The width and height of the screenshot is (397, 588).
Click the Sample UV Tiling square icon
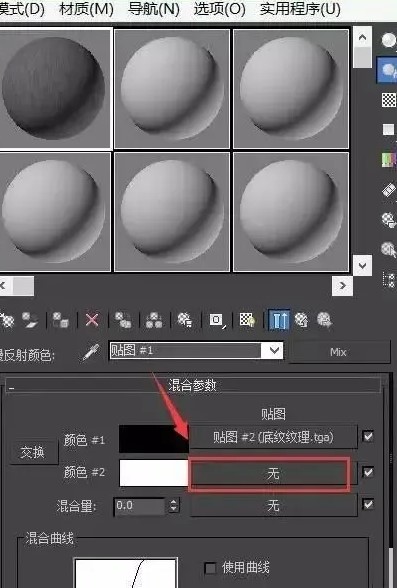coord(388,130)
